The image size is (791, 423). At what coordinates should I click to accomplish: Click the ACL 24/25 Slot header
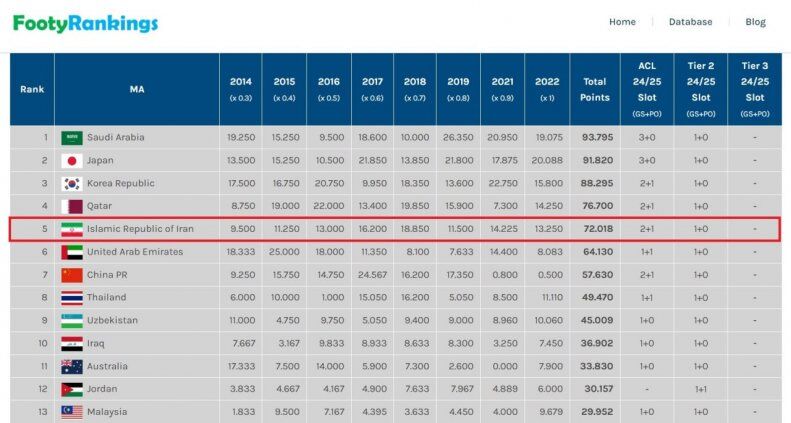point(647,89)
